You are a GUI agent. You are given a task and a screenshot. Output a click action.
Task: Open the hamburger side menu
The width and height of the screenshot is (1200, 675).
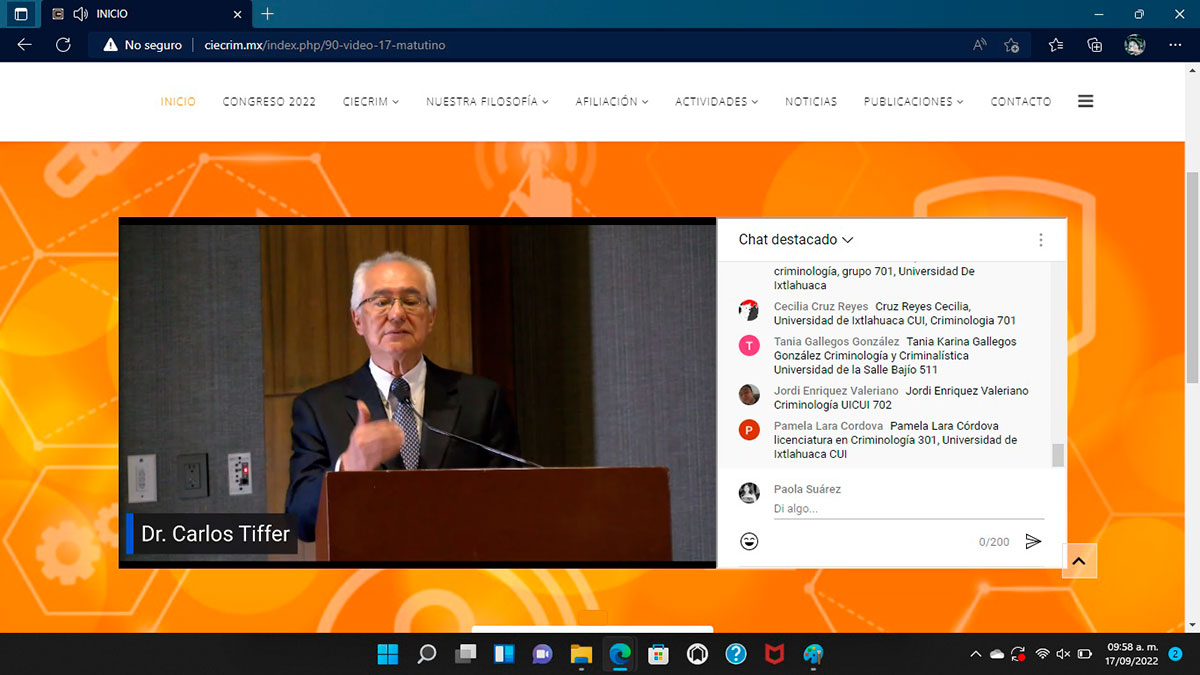pyautogui.click(x=1086, y=101)
